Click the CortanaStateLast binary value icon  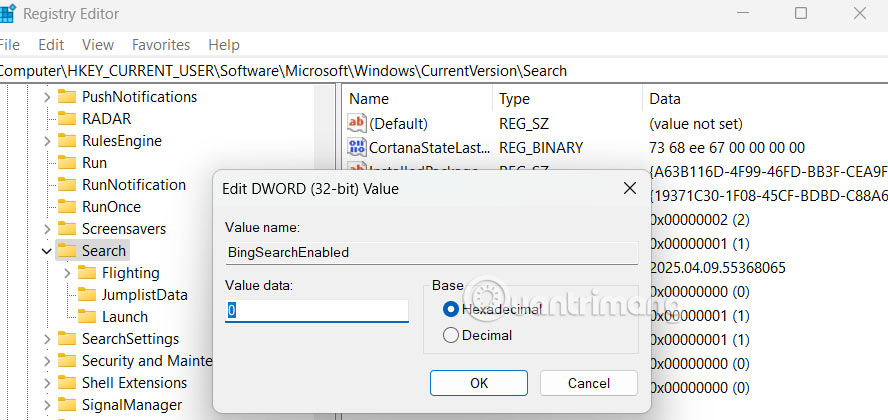[x=357, y=148]
